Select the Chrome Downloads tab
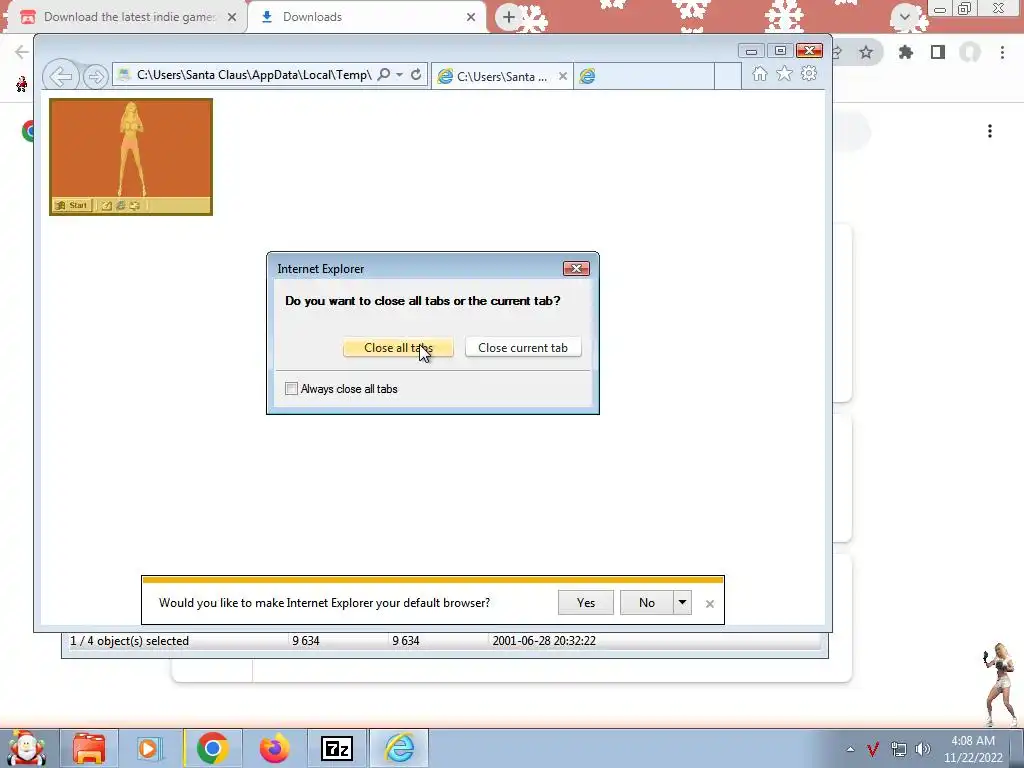 coord(366,17)
